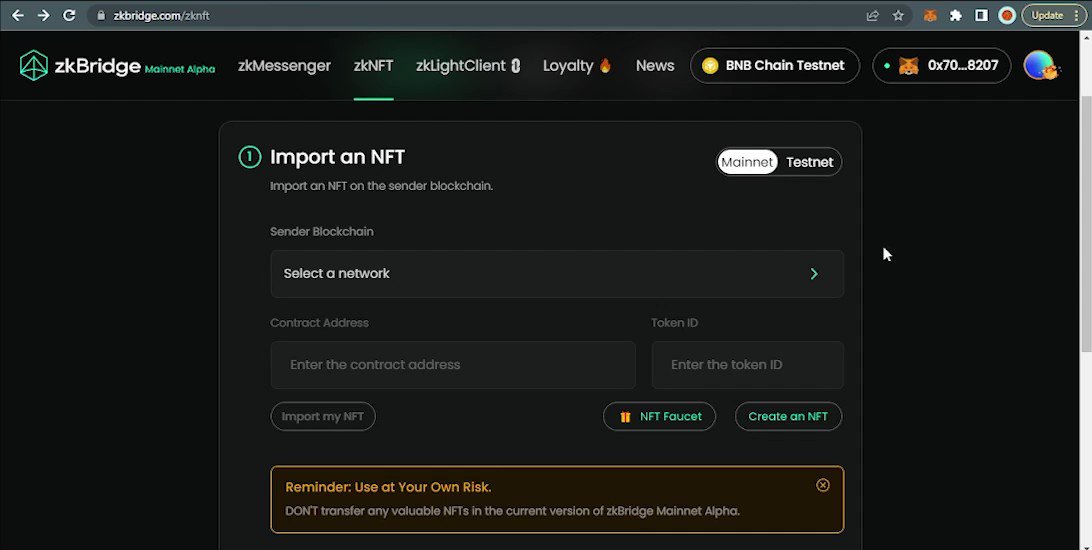1092x550 pixels.
Task: Click the Create an NFT button
Action: (x=788, y=416)
